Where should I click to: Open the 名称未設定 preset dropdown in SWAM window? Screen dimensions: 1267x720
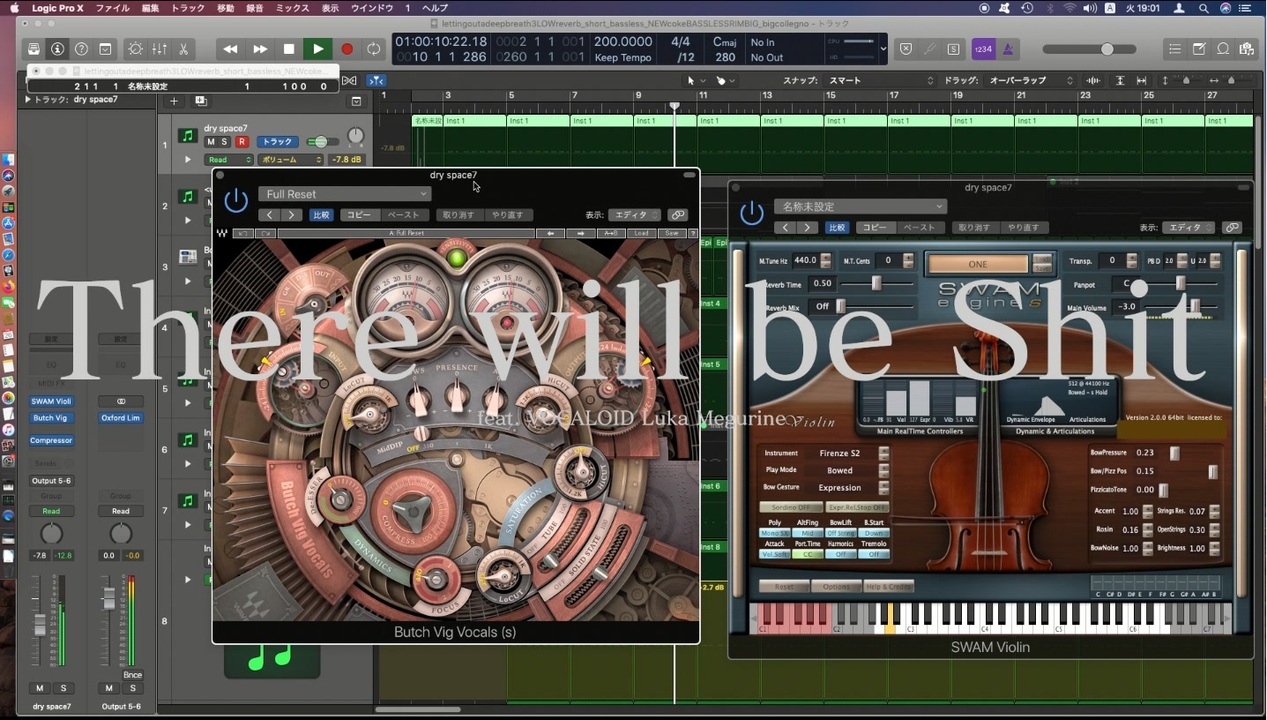point(860,207)
